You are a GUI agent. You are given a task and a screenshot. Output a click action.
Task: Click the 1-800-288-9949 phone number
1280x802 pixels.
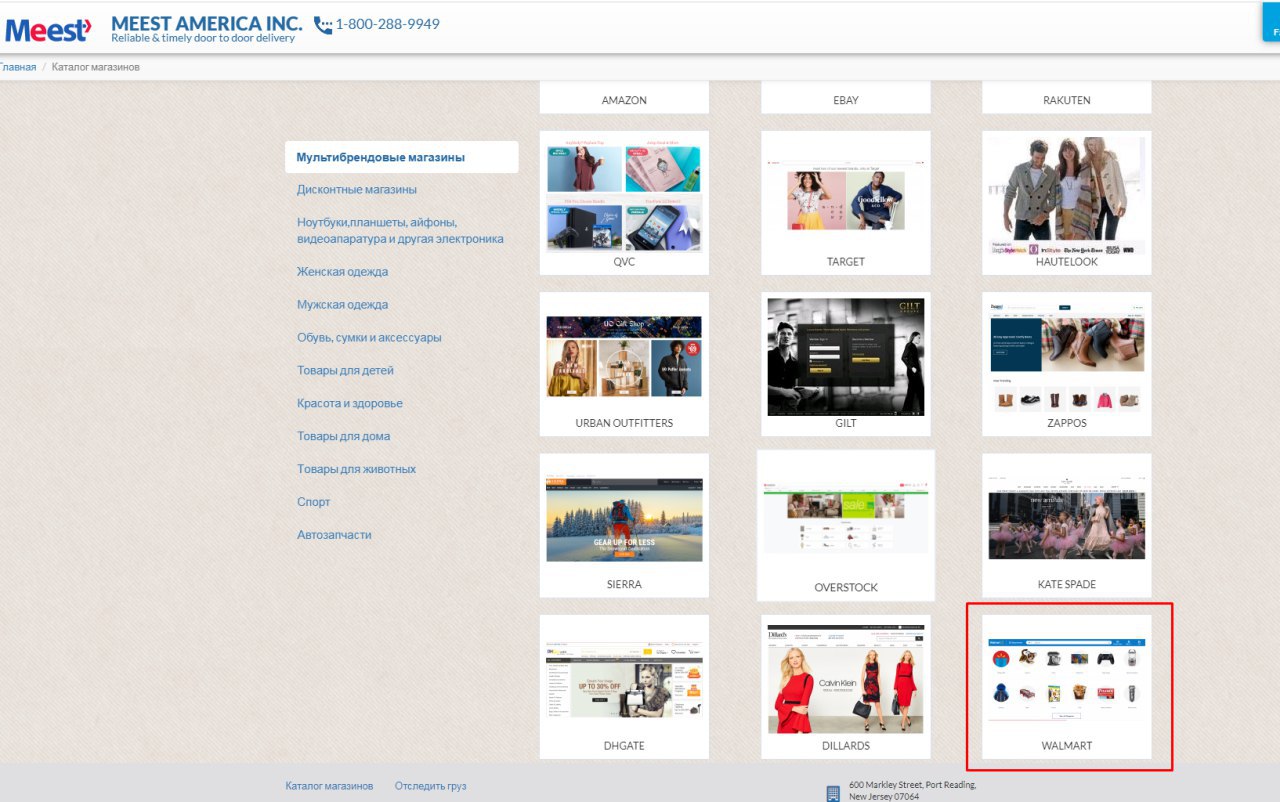(x=387, y=24)
